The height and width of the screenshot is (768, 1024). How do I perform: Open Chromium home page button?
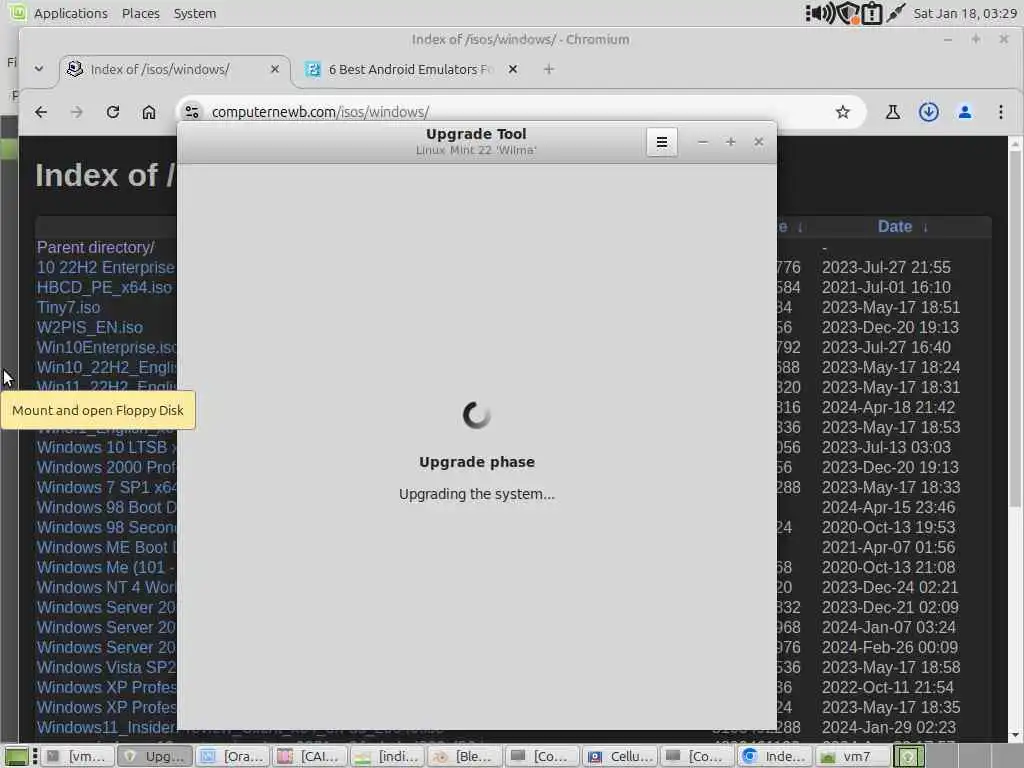tap(149, 112)
